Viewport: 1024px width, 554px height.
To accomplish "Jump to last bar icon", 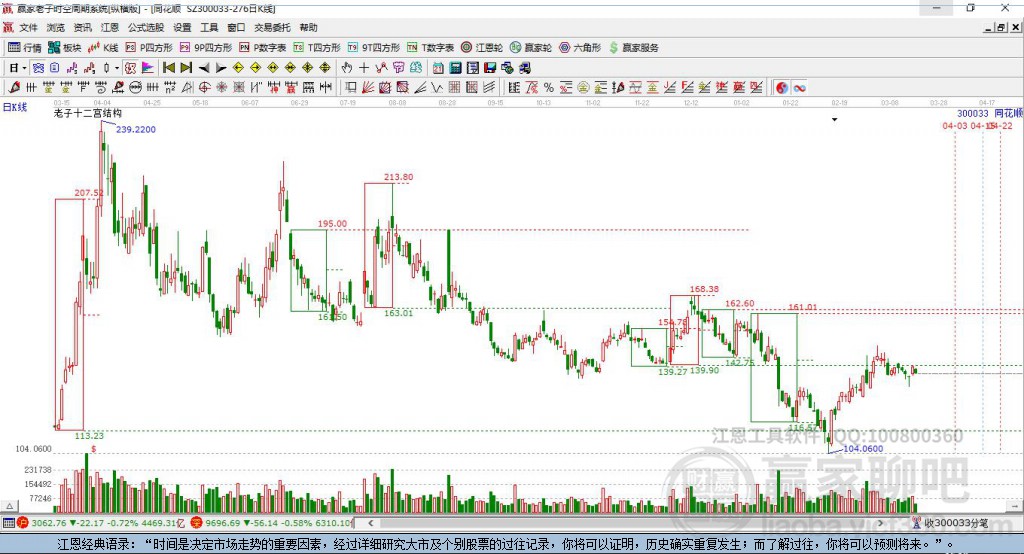I will 186,68.
